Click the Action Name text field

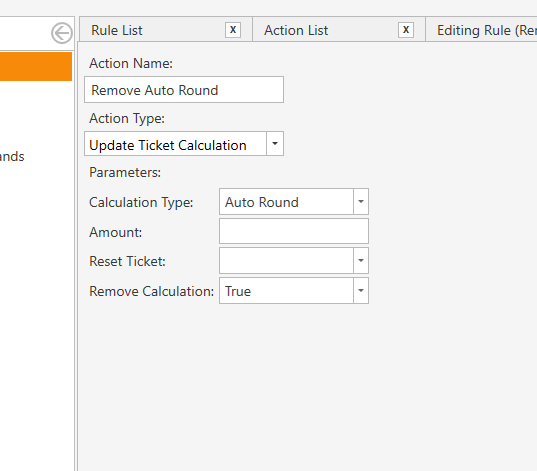(x=184, y=90)
